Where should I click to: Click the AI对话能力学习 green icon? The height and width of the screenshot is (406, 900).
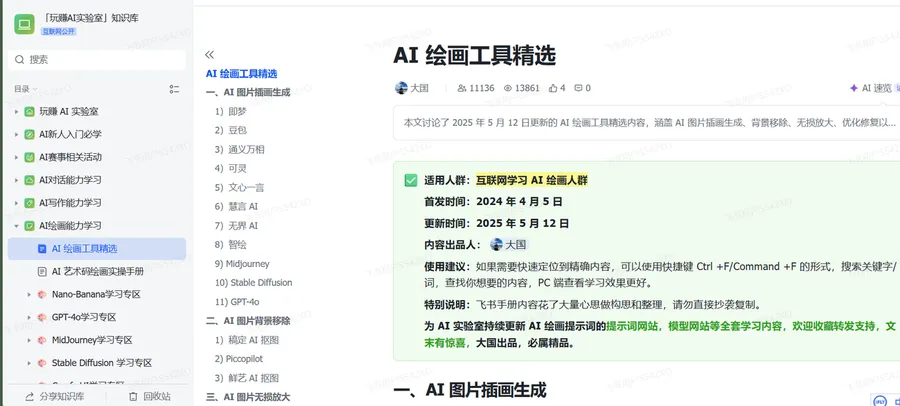(29, 180)
